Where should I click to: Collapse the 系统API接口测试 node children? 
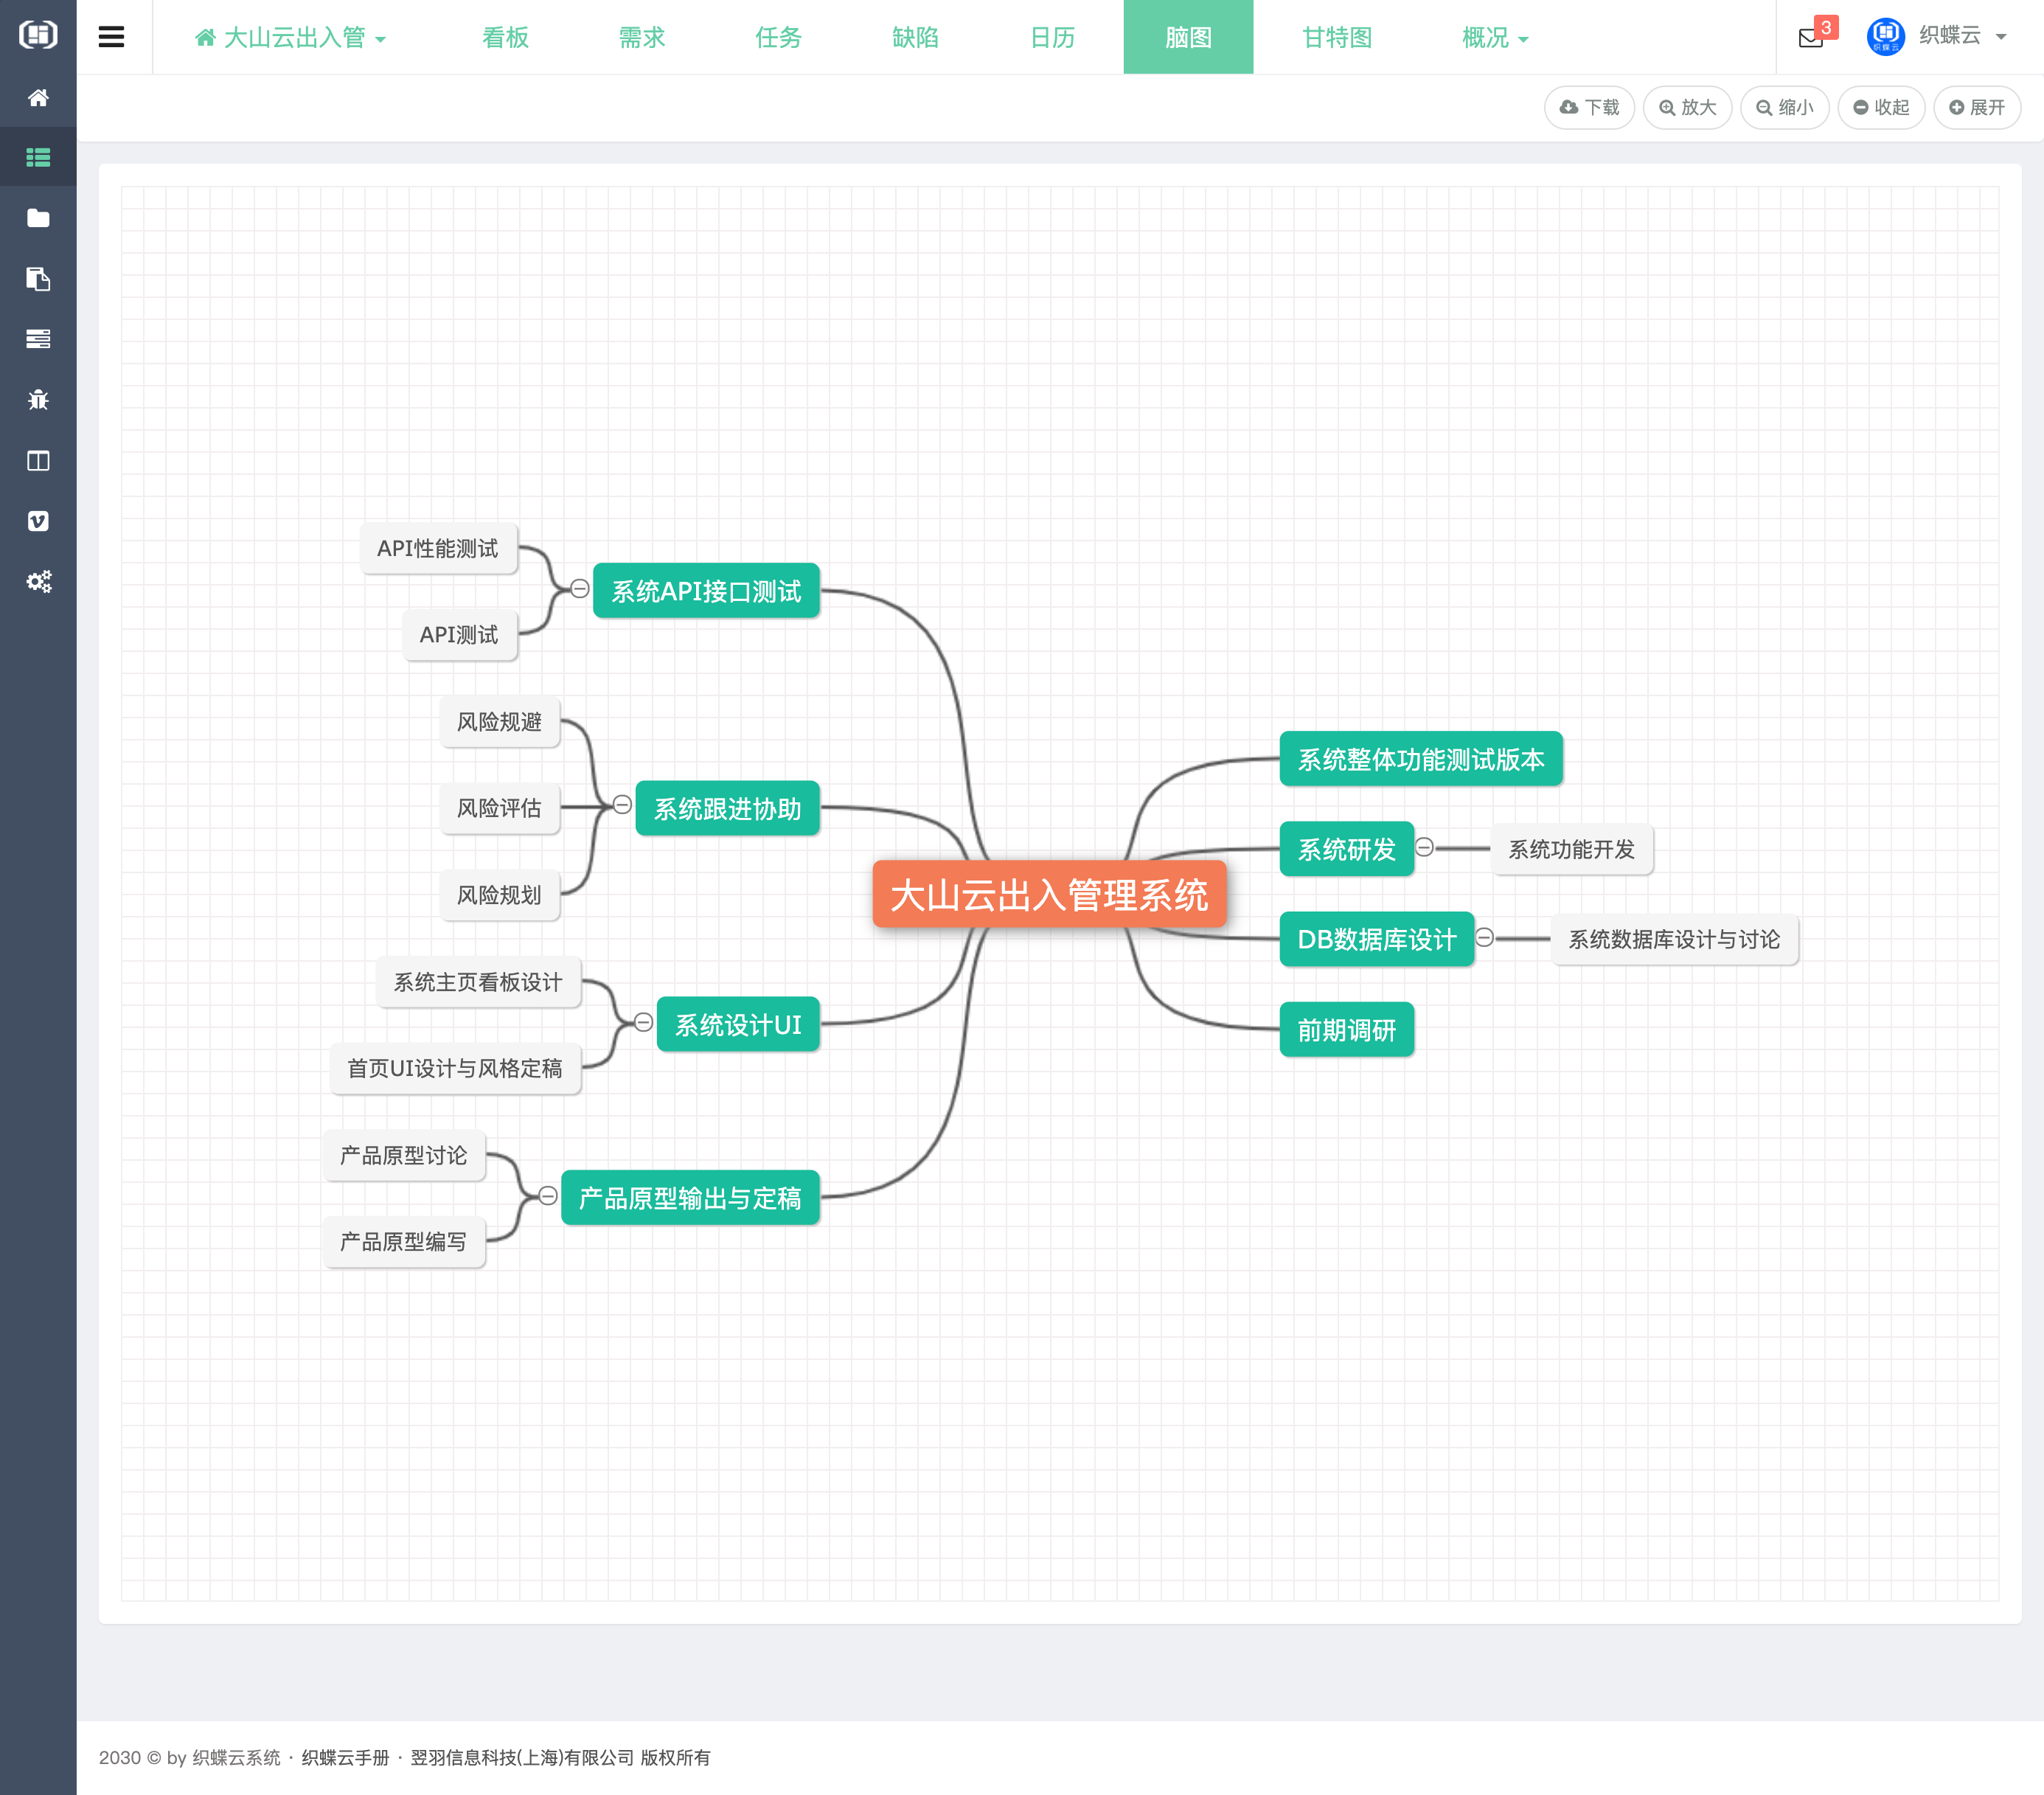(579, 588)
